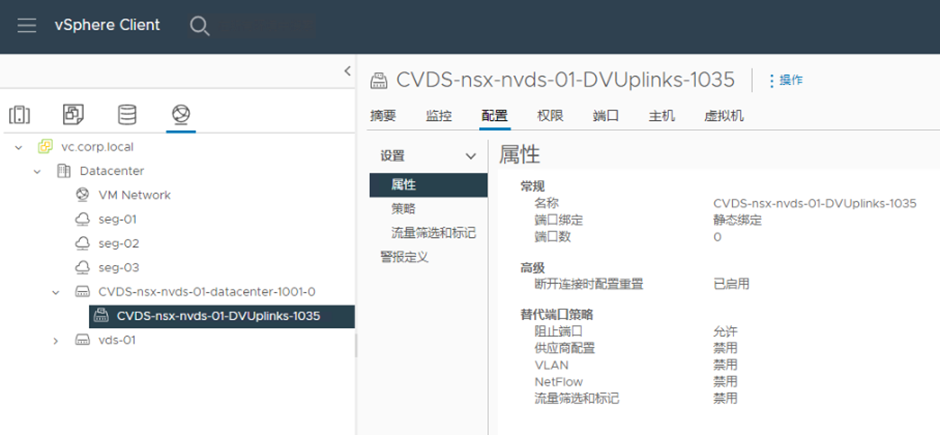This screenshot has height=435, width=940.
Task: Open 警报定义 in the side menu
Action: click(x=405, y=258)
